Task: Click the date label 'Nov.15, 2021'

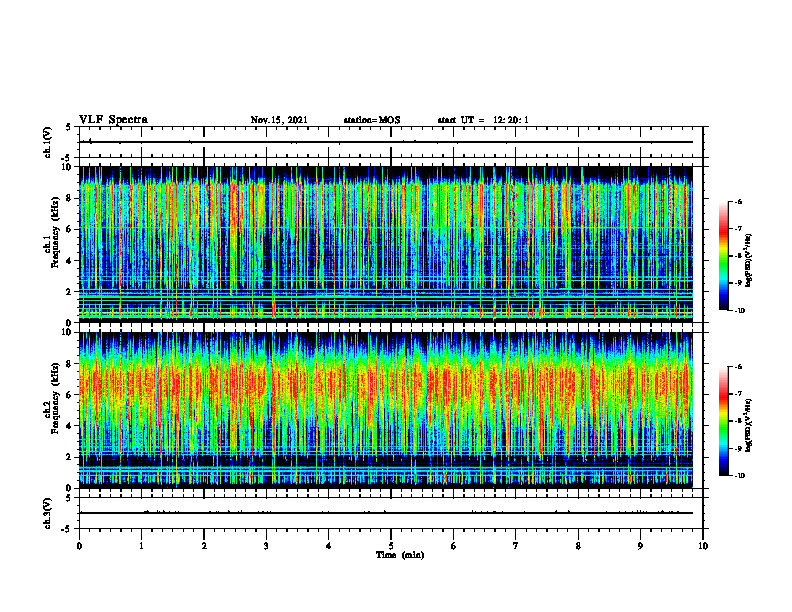Action: click(x=279, y=120)
